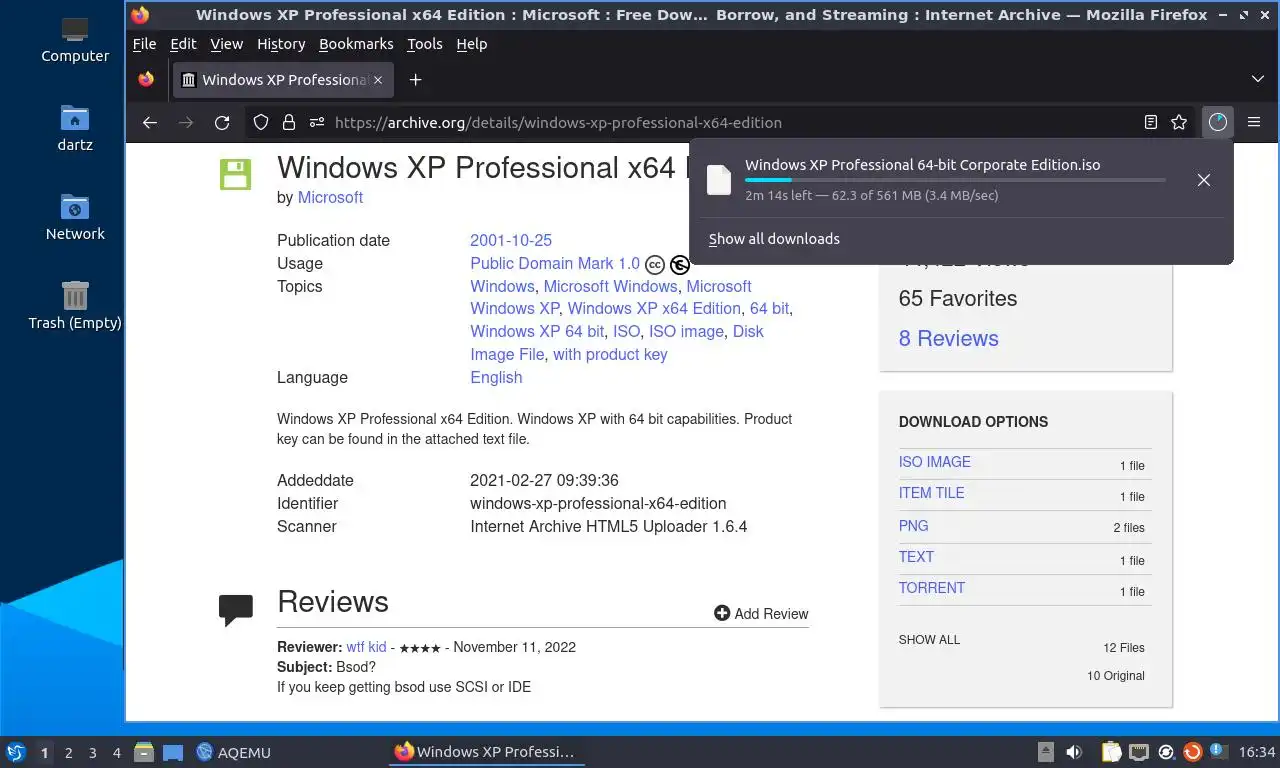The image size is (1280, 768).
Task: Click the Add Review link
Action: [x=761, y=614]
